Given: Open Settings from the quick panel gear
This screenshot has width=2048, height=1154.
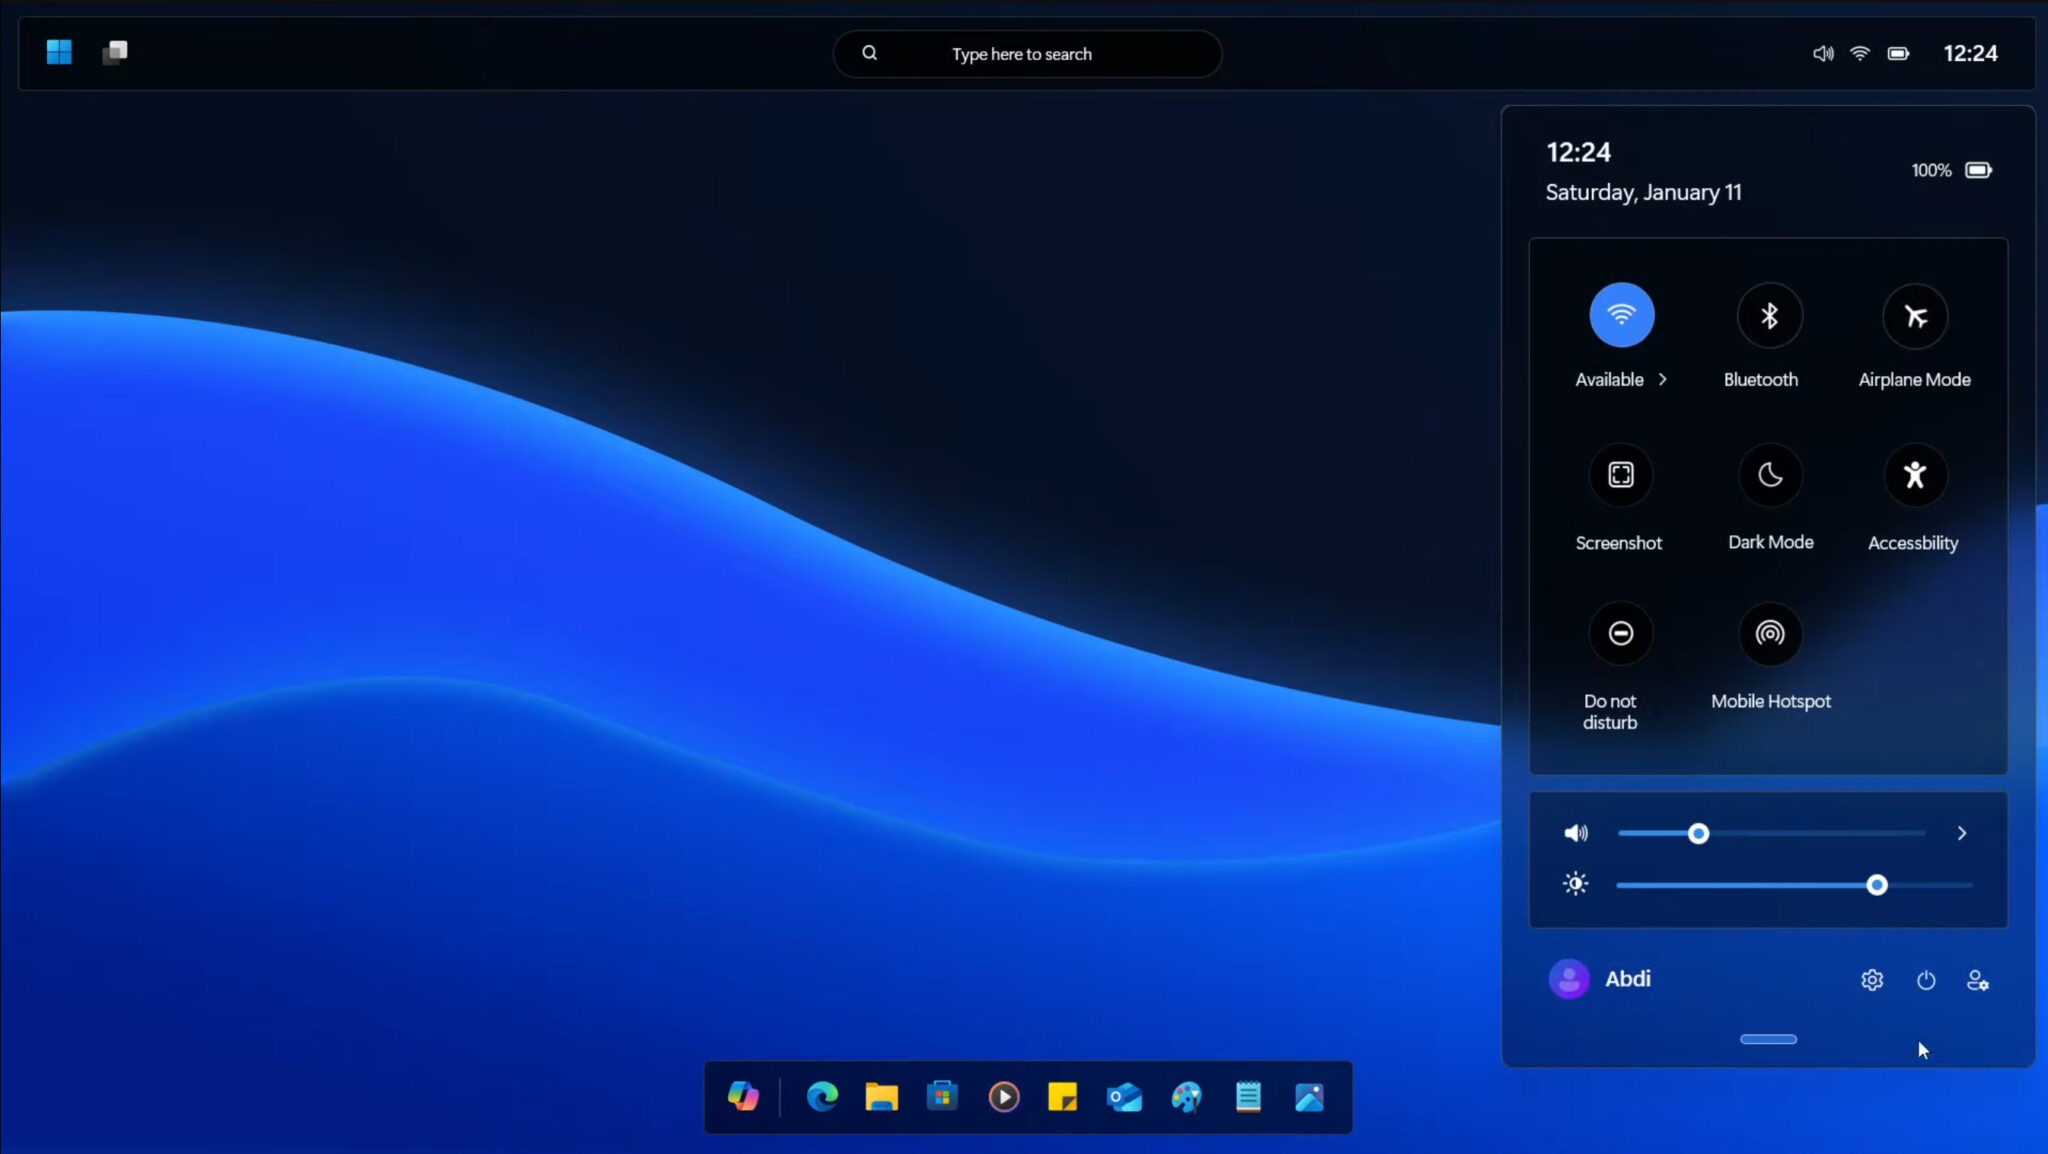Looking at the screenshot, I should (1872, 979).
